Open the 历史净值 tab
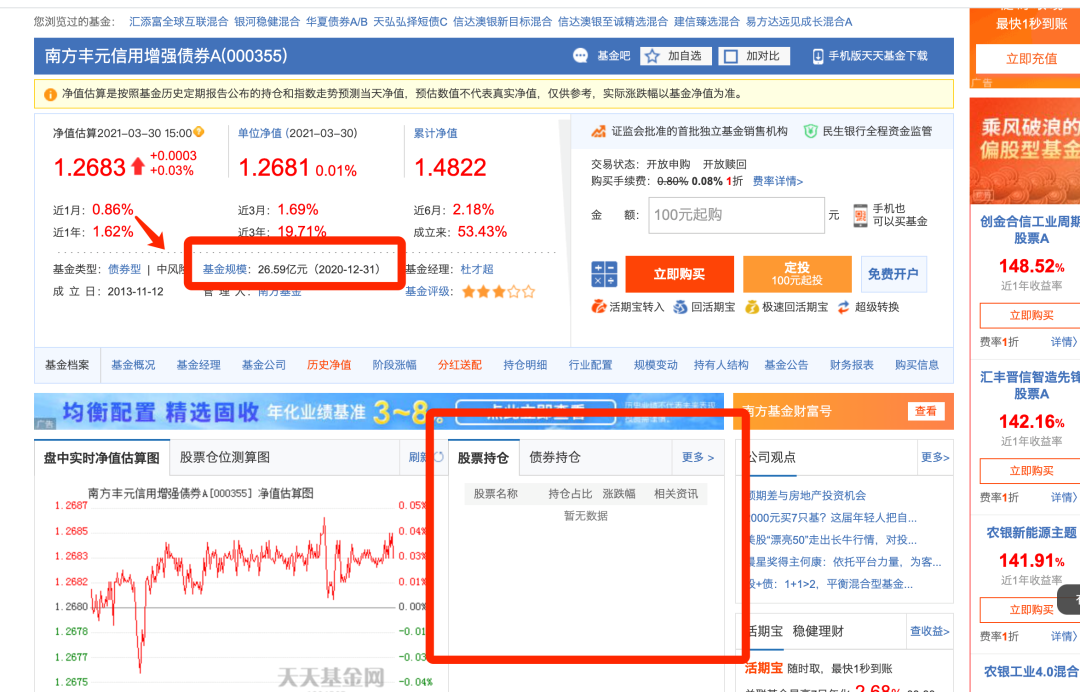The width and height of the screenshot is (1080, 692). [x=329, y=365]
